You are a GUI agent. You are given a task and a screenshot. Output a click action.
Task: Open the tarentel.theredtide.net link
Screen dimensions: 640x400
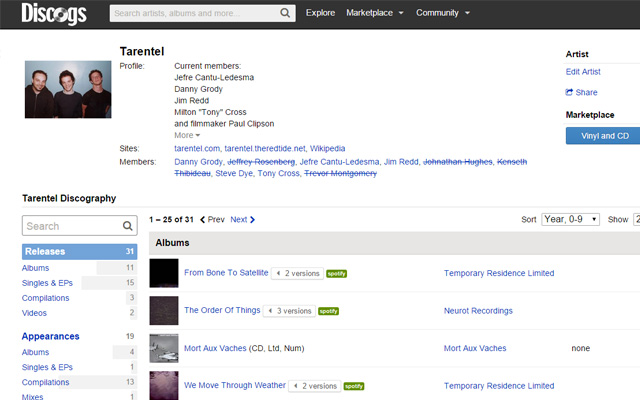pyautogui.click(x=265, y=149)
